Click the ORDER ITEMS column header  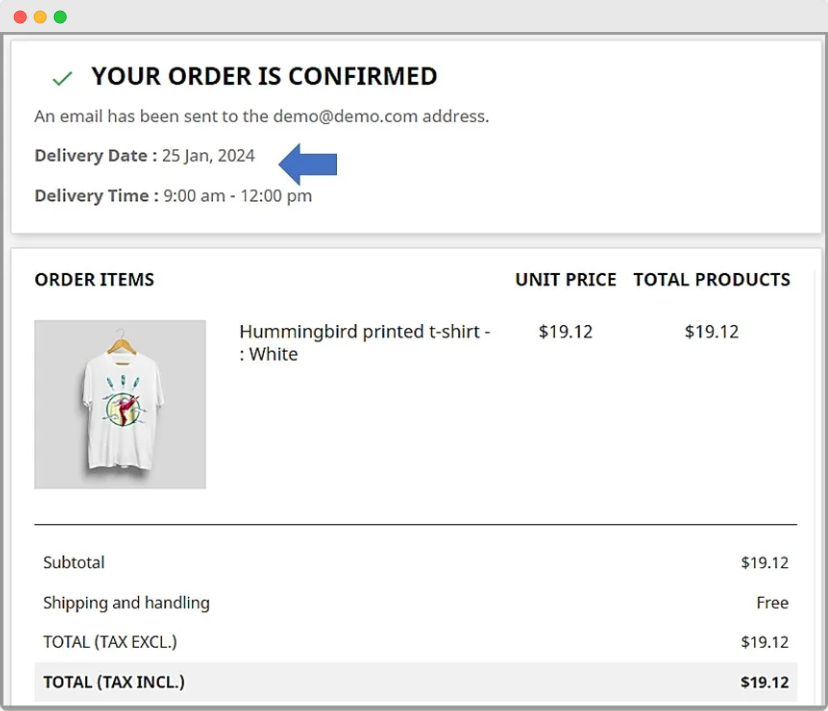(x=94, y=280)
